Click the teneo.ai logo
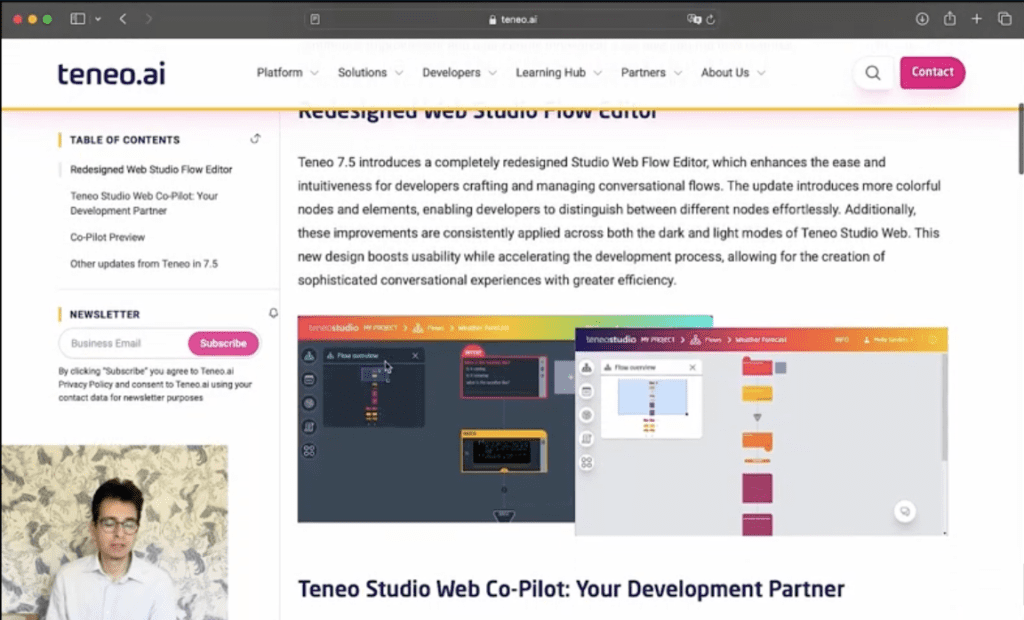 coord(110,72)
